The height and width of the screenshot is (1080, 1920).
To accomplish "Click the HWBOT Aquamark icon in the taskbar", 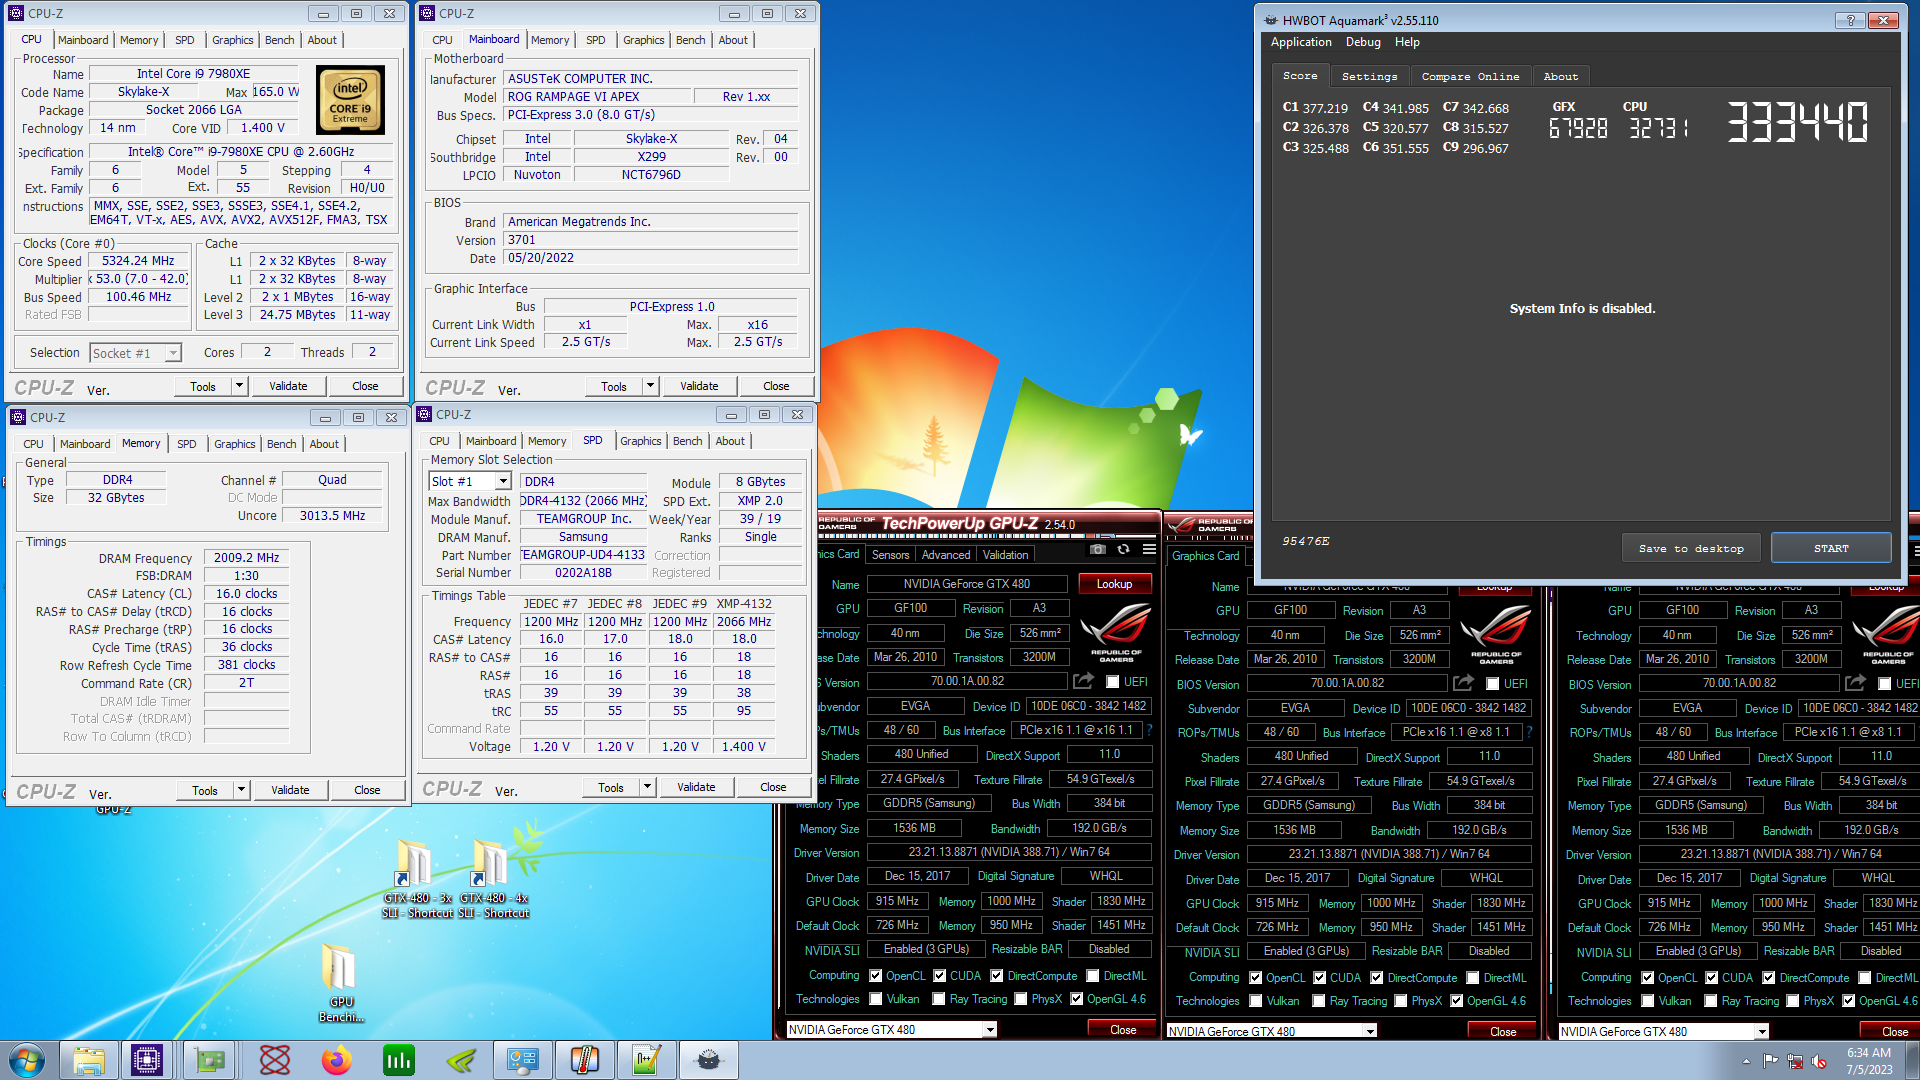I will pos(708,1060).
